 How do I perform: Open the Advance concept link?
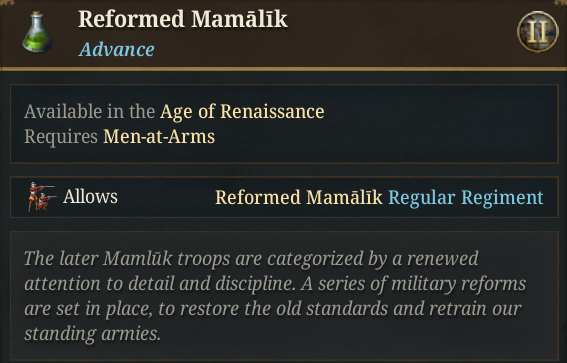(116, 49)
